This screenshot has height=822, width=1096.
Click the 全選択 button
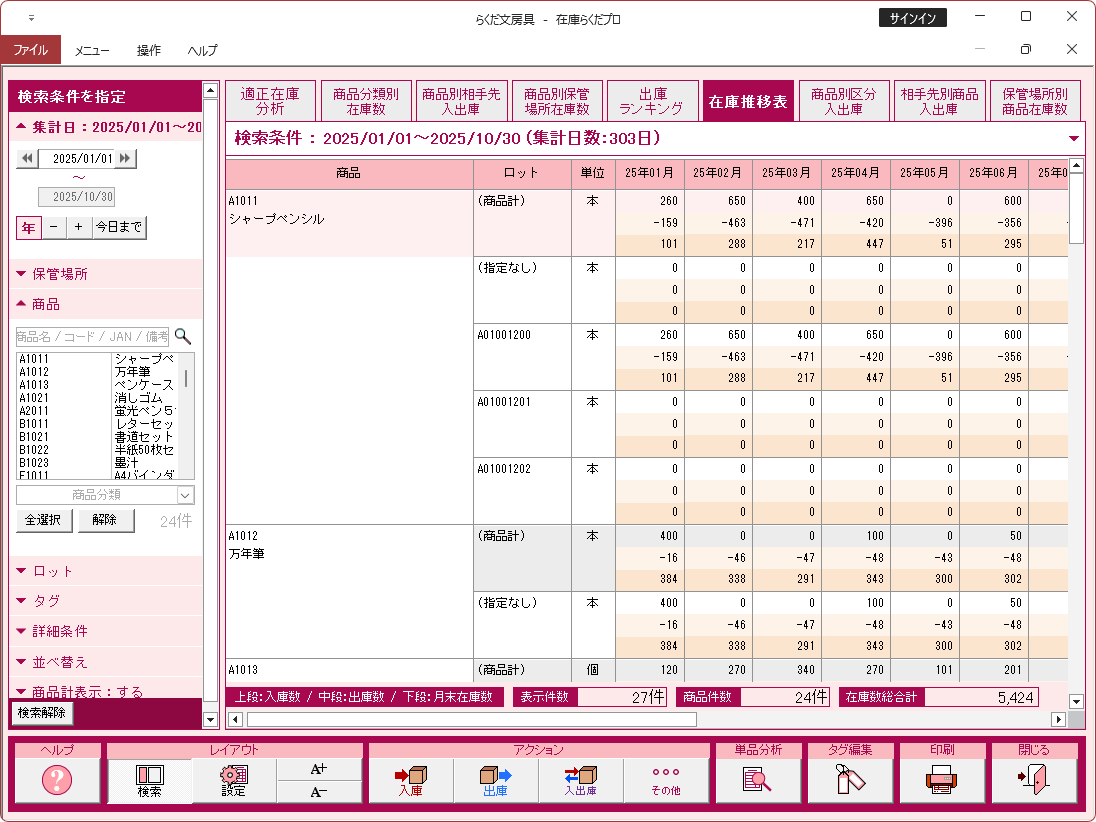point(44,520)
